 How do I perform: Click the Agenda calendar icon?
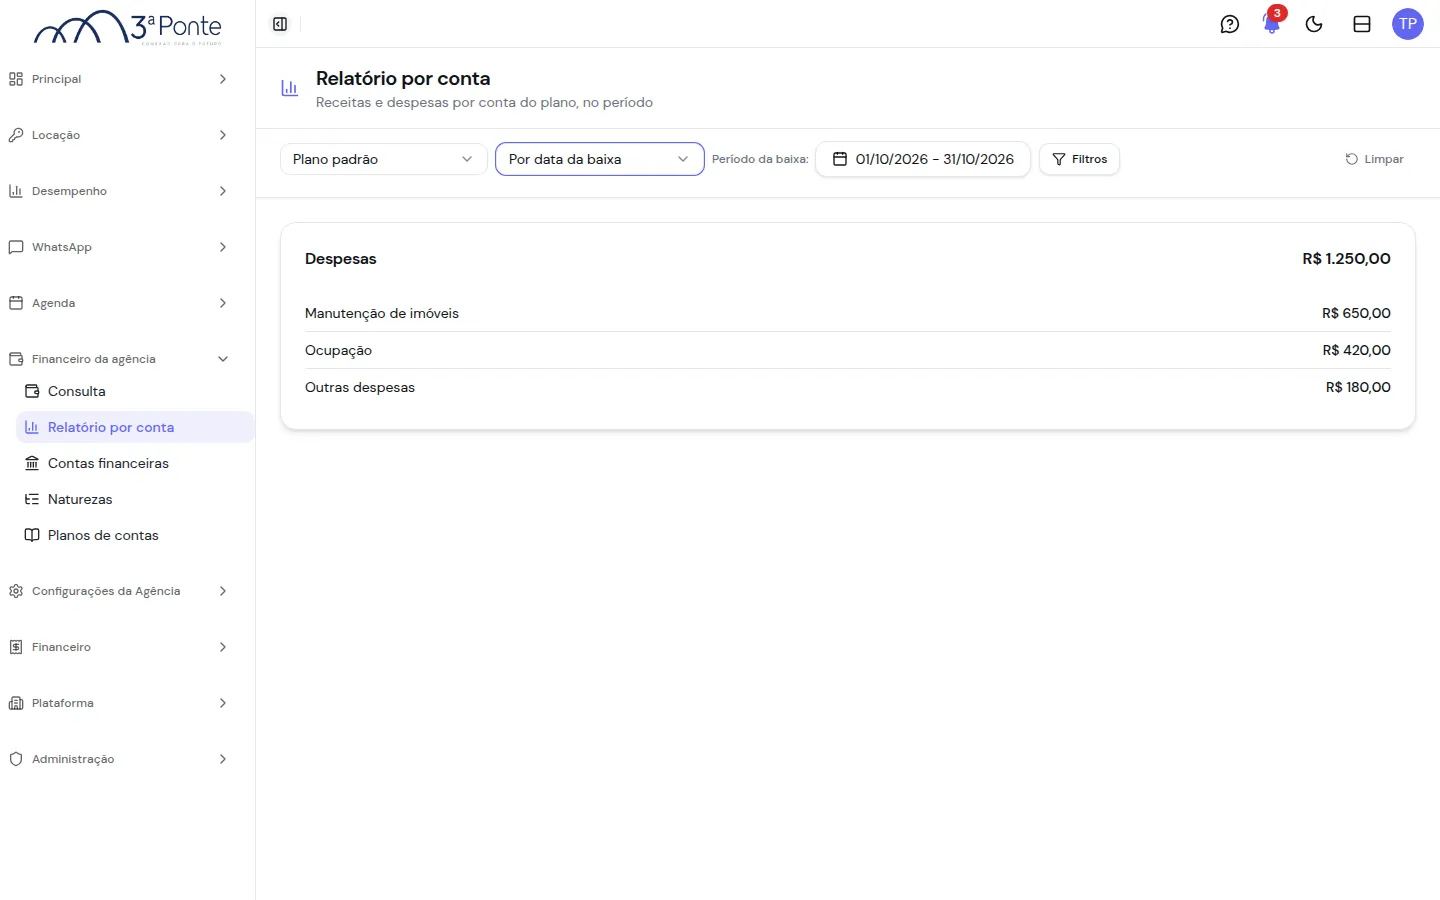click(x=16, y=303)
